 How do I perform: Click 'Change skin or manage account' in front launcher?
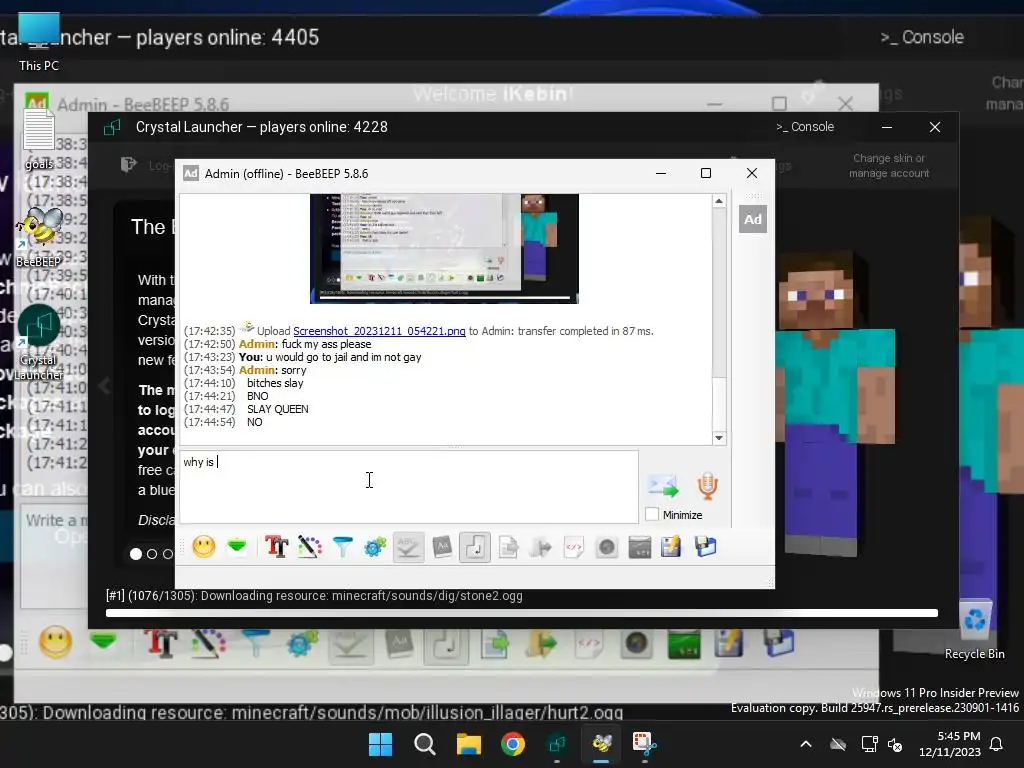(889, 165)
